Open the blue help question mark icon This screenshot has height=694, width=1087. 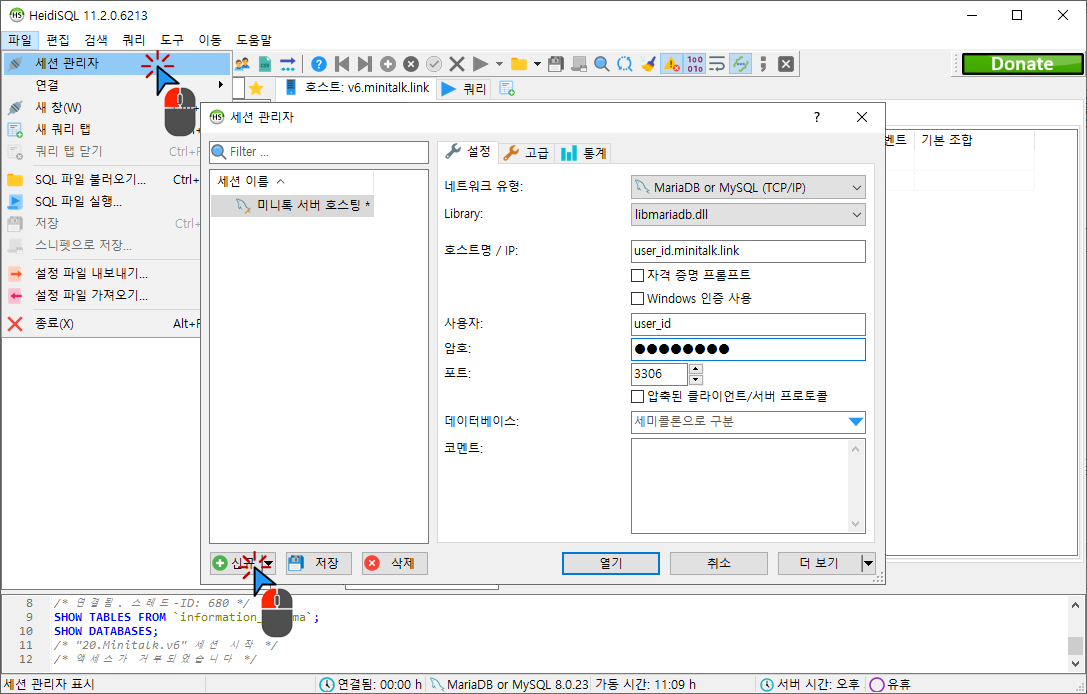pos(318,64)
